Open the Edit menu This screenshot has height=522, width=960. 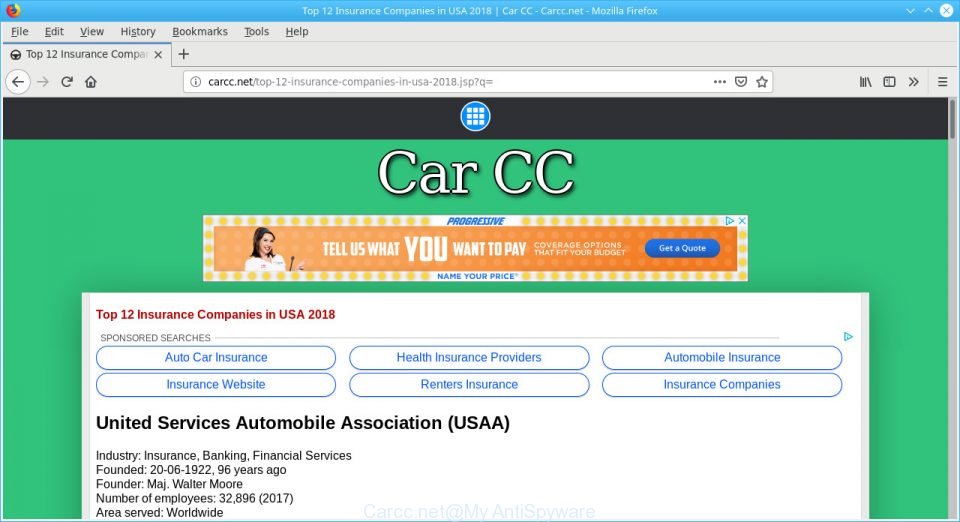point(54,31)
